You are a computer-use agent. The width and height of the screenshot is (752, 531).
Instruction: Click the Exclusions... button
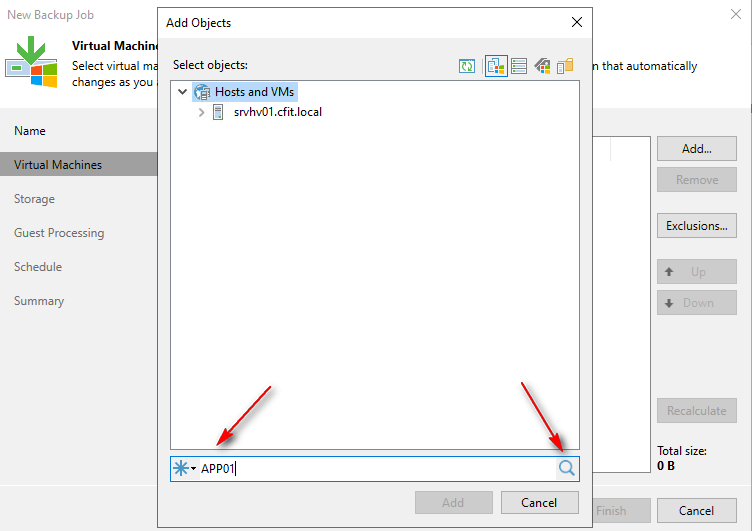tap(697, 226)
